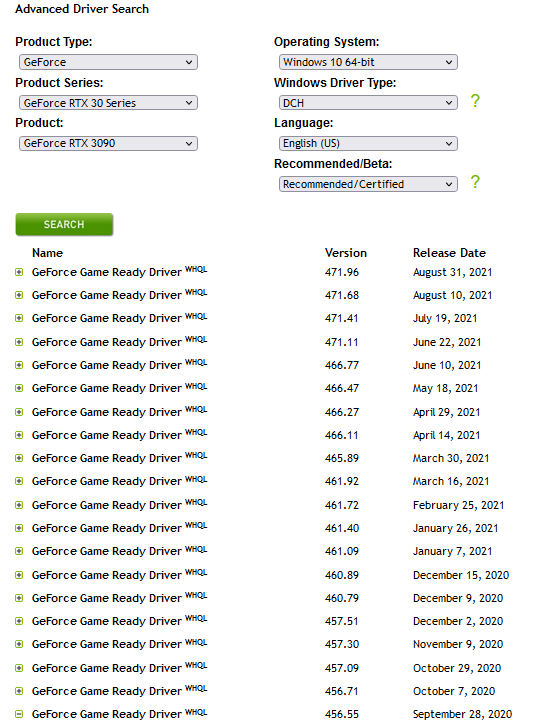Click the date 'December 15, 2020'

click(461, 575)
